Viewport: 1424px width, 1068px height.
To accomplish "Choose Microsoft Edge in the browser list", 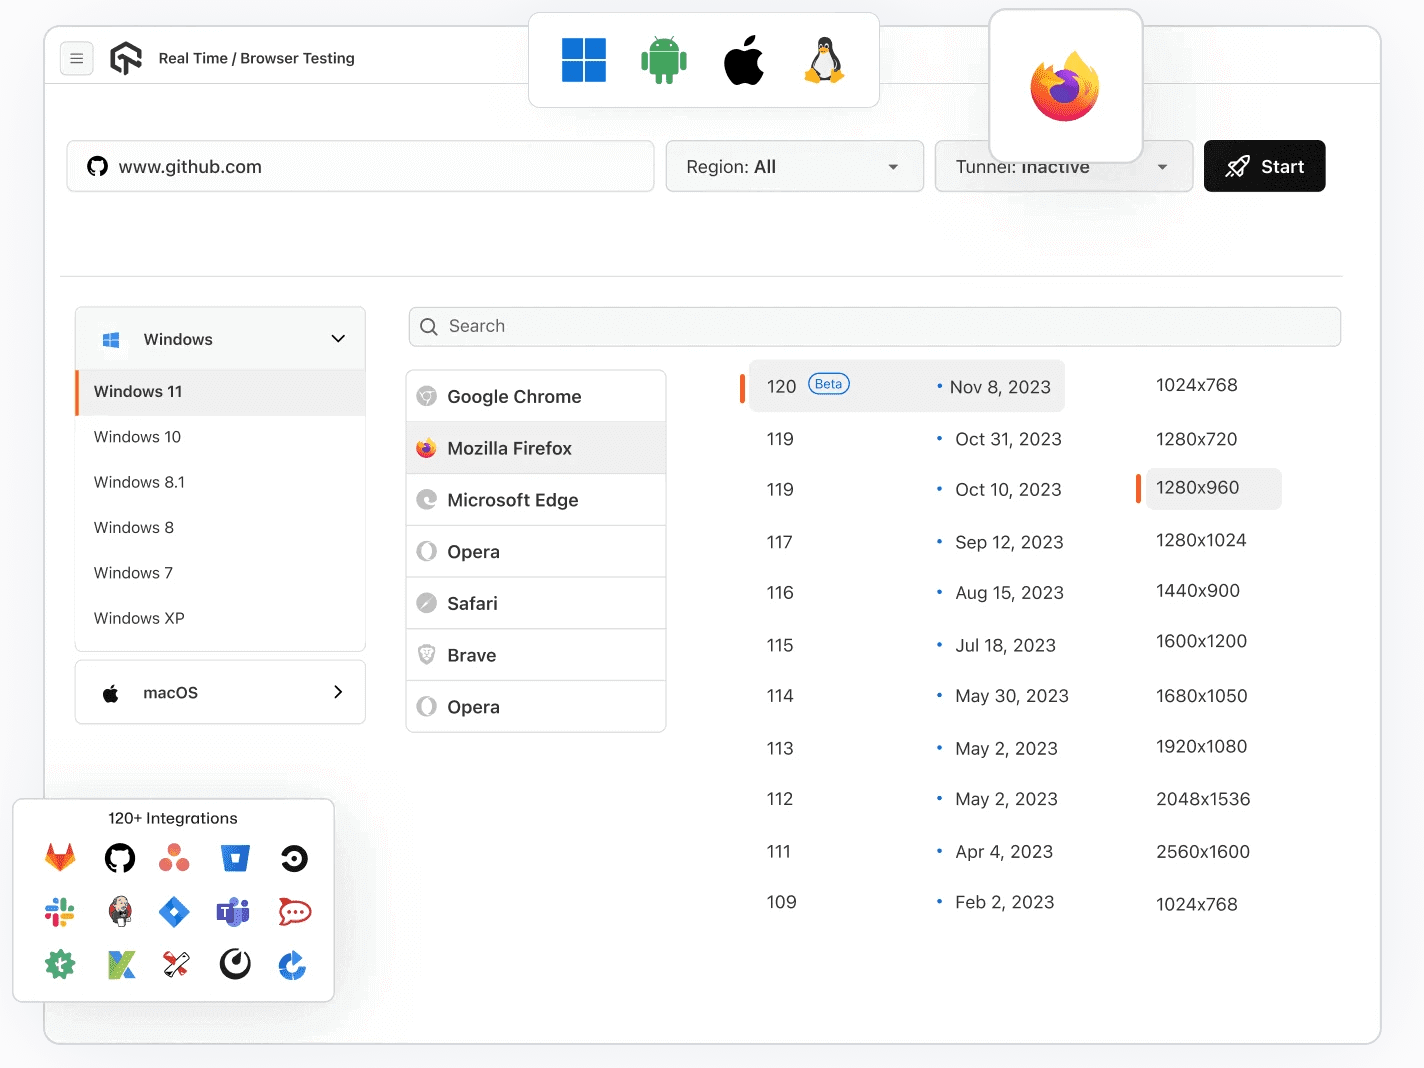I will point(512,500).
